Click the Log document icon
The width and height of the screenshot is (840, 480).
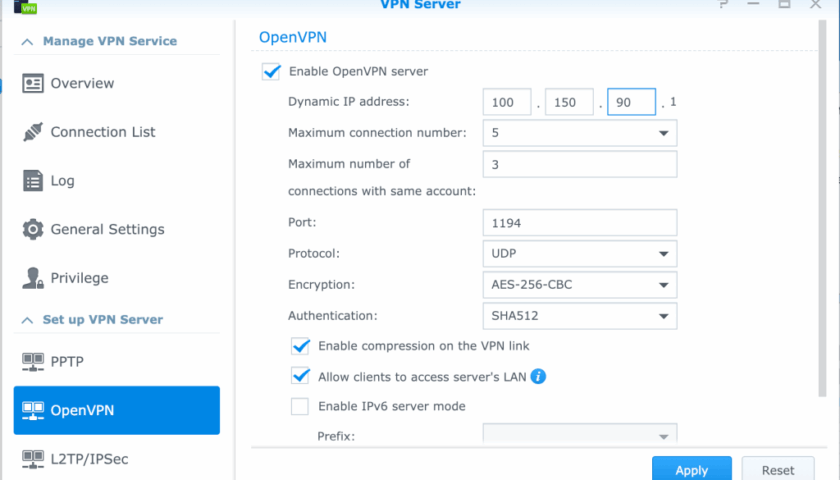(x=33, y=181)
